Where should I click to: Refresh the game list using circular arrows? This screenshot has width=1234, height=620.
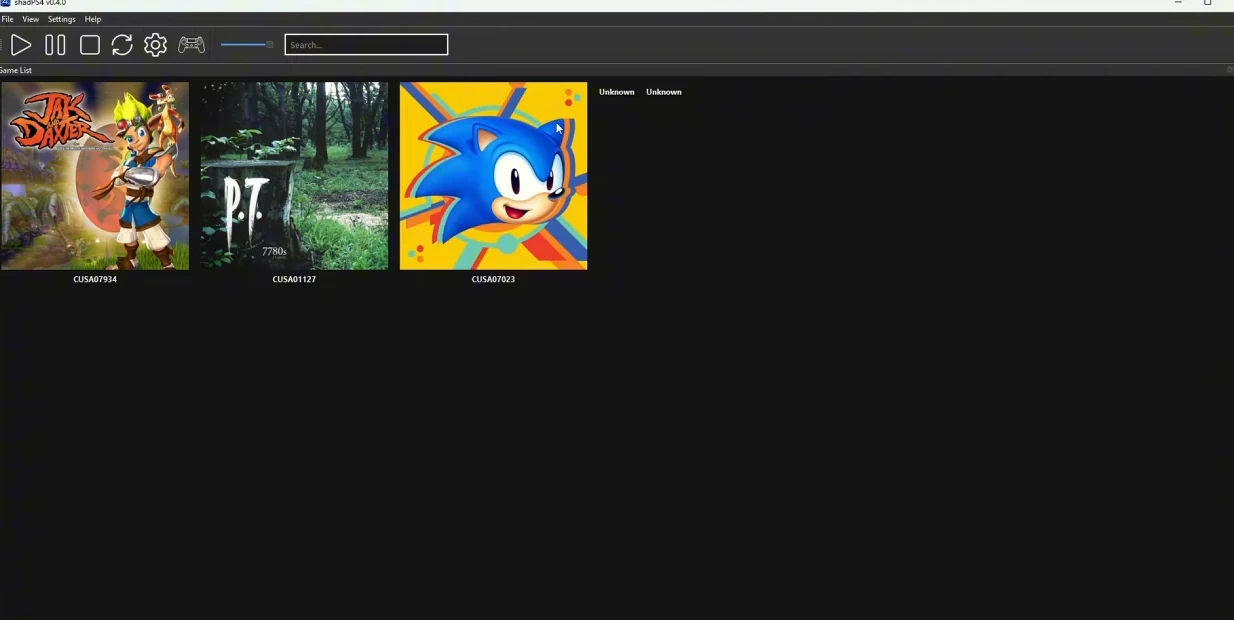tap(122, 45)
